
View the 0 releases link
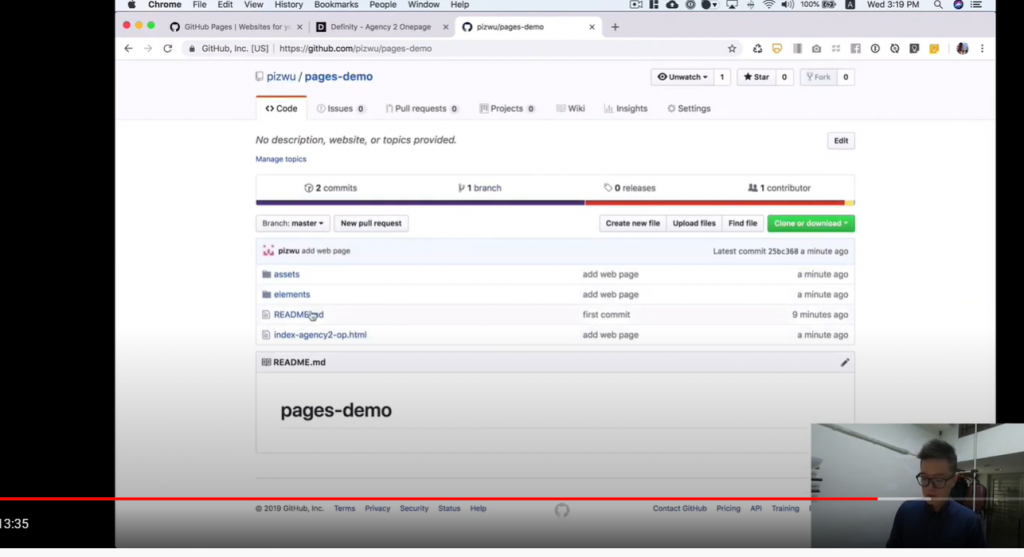tap(630, 188)
